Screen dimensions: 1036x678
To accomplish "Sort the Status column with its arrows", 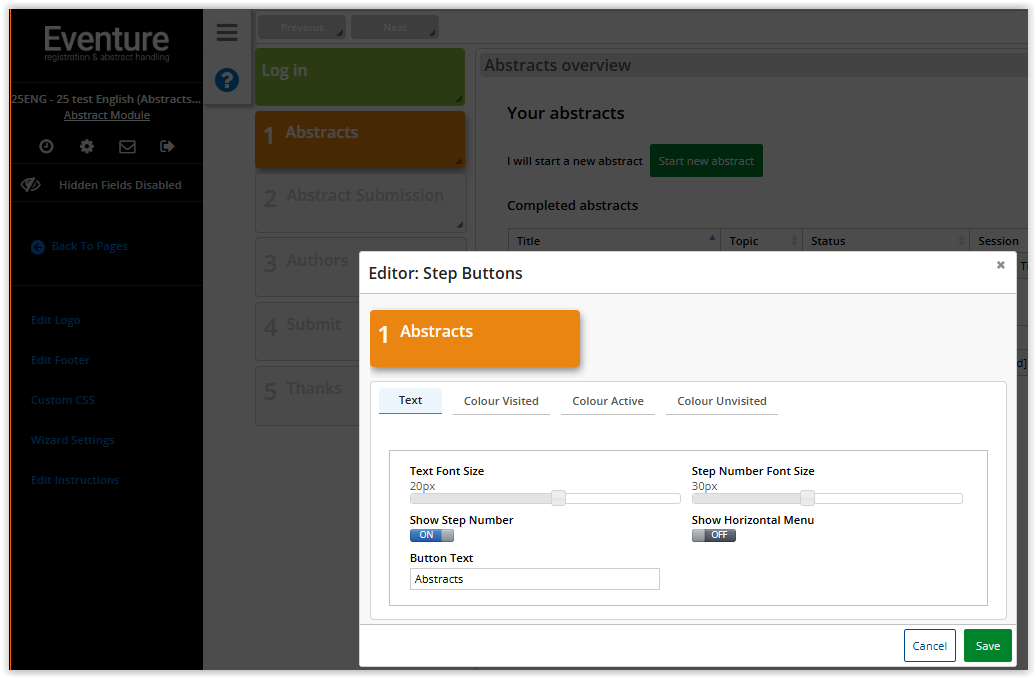I will point(962,241).
